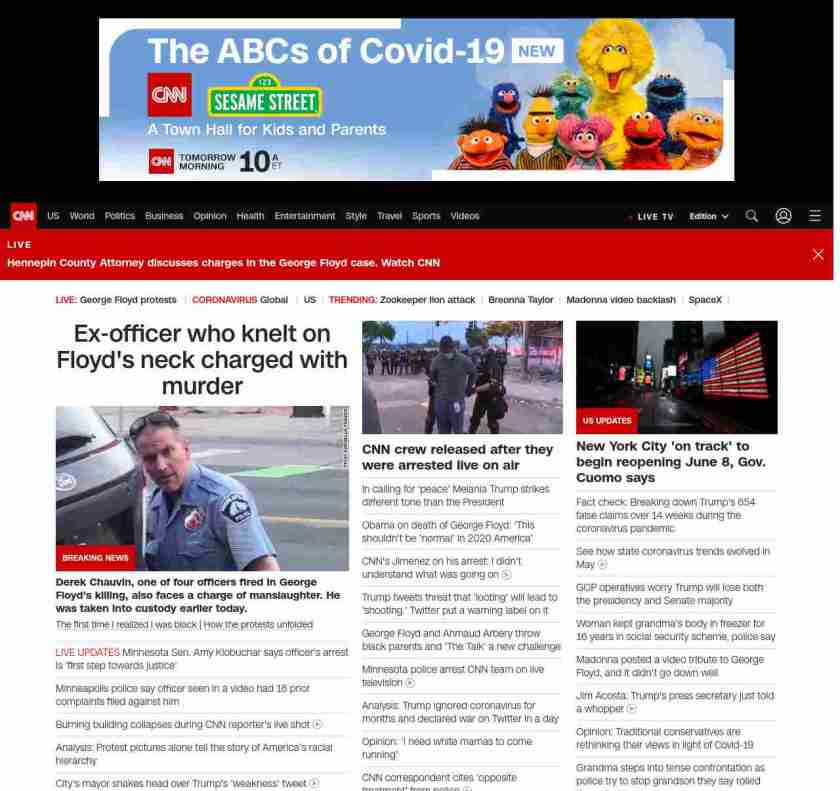Click the Breonna Taylor trending topic
Image resolution: width=840 pixels, height=791 pixels.
[x=521, y=300]
